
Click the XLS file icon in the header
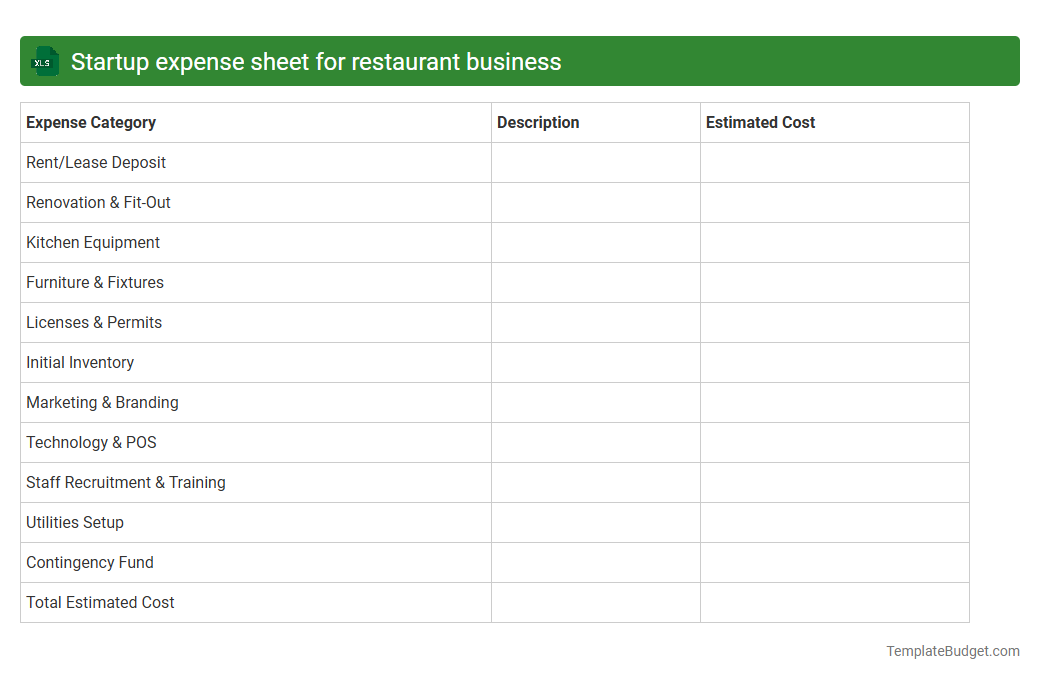pyautogui.click(x=44, y=61)
